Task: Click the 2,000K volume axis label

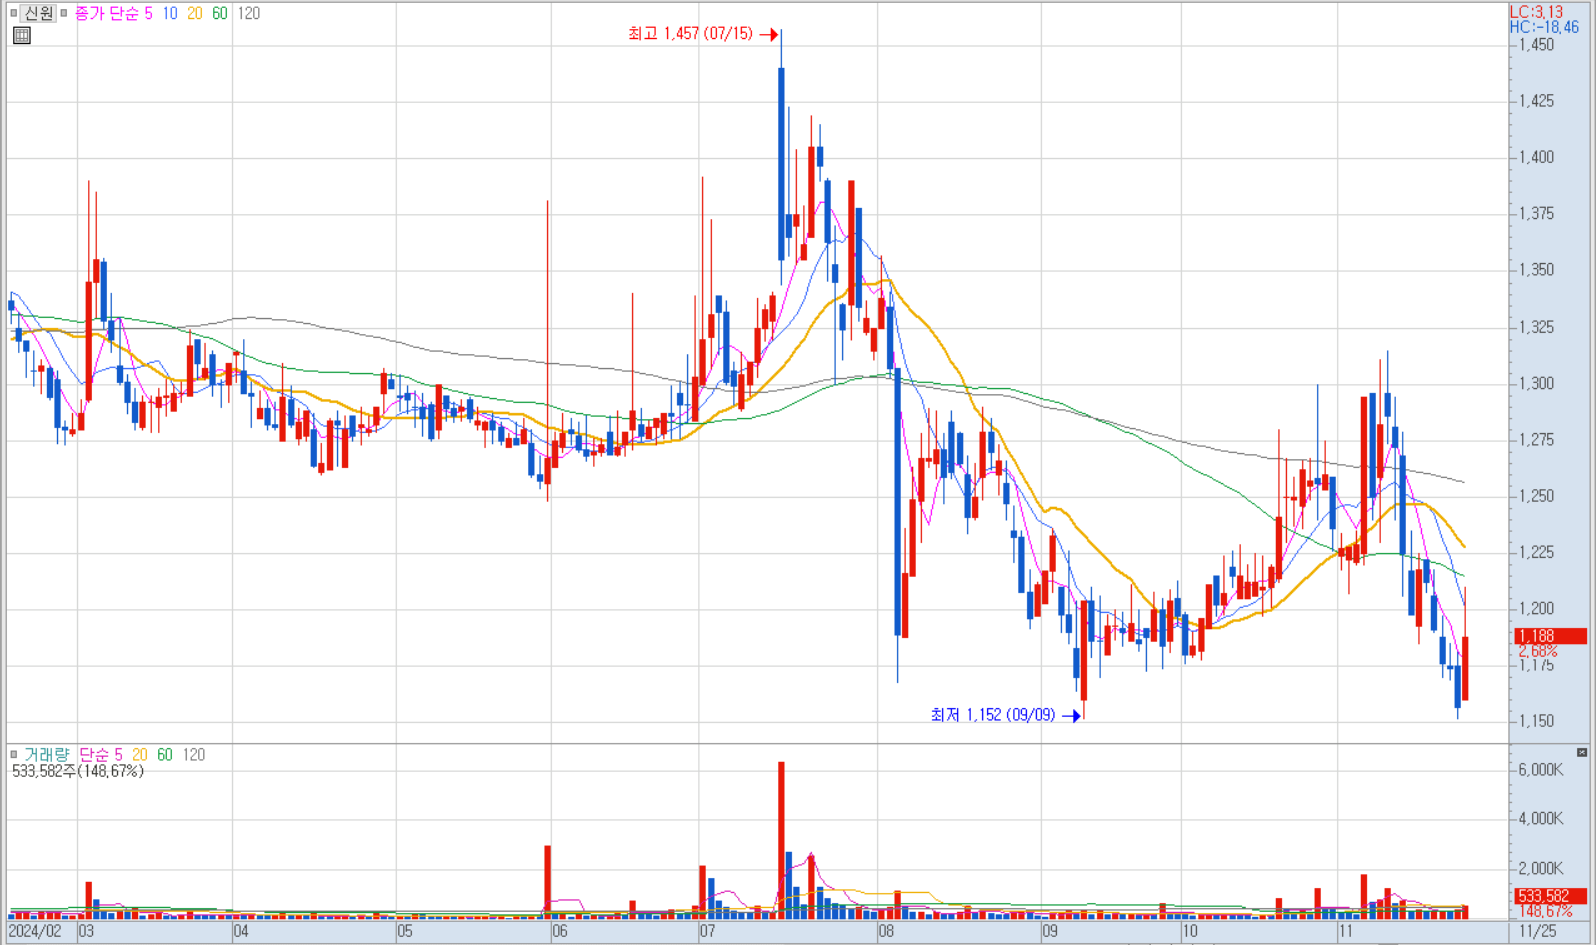Action: coord(1540,868)
